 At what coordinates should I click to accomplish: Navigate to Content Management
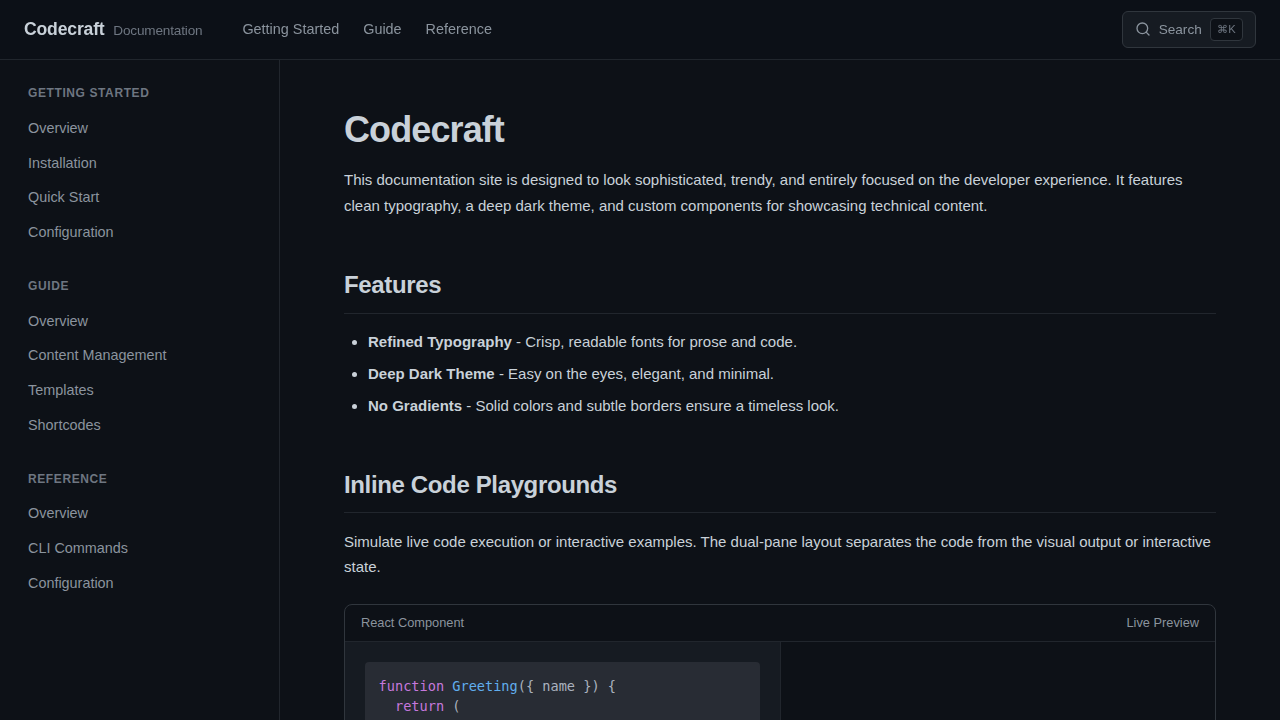pyautogui.click(x=97, y=355)
